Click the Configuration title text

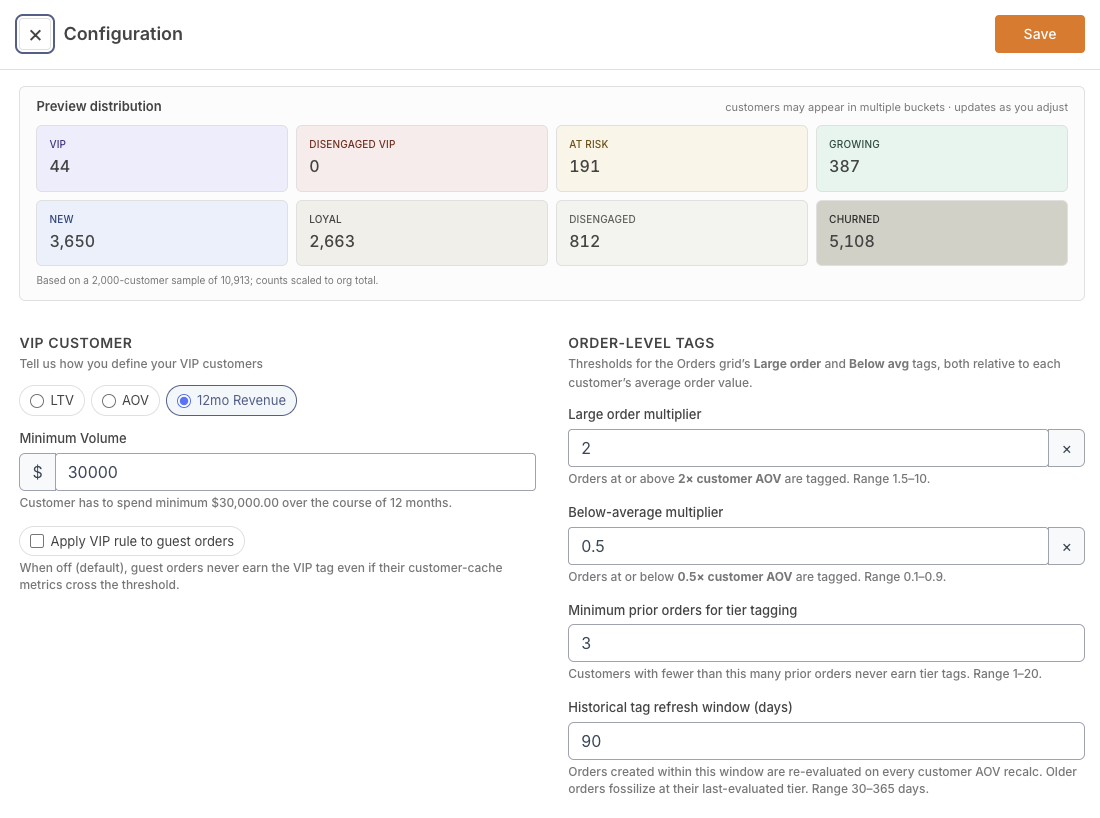(123, 34)
